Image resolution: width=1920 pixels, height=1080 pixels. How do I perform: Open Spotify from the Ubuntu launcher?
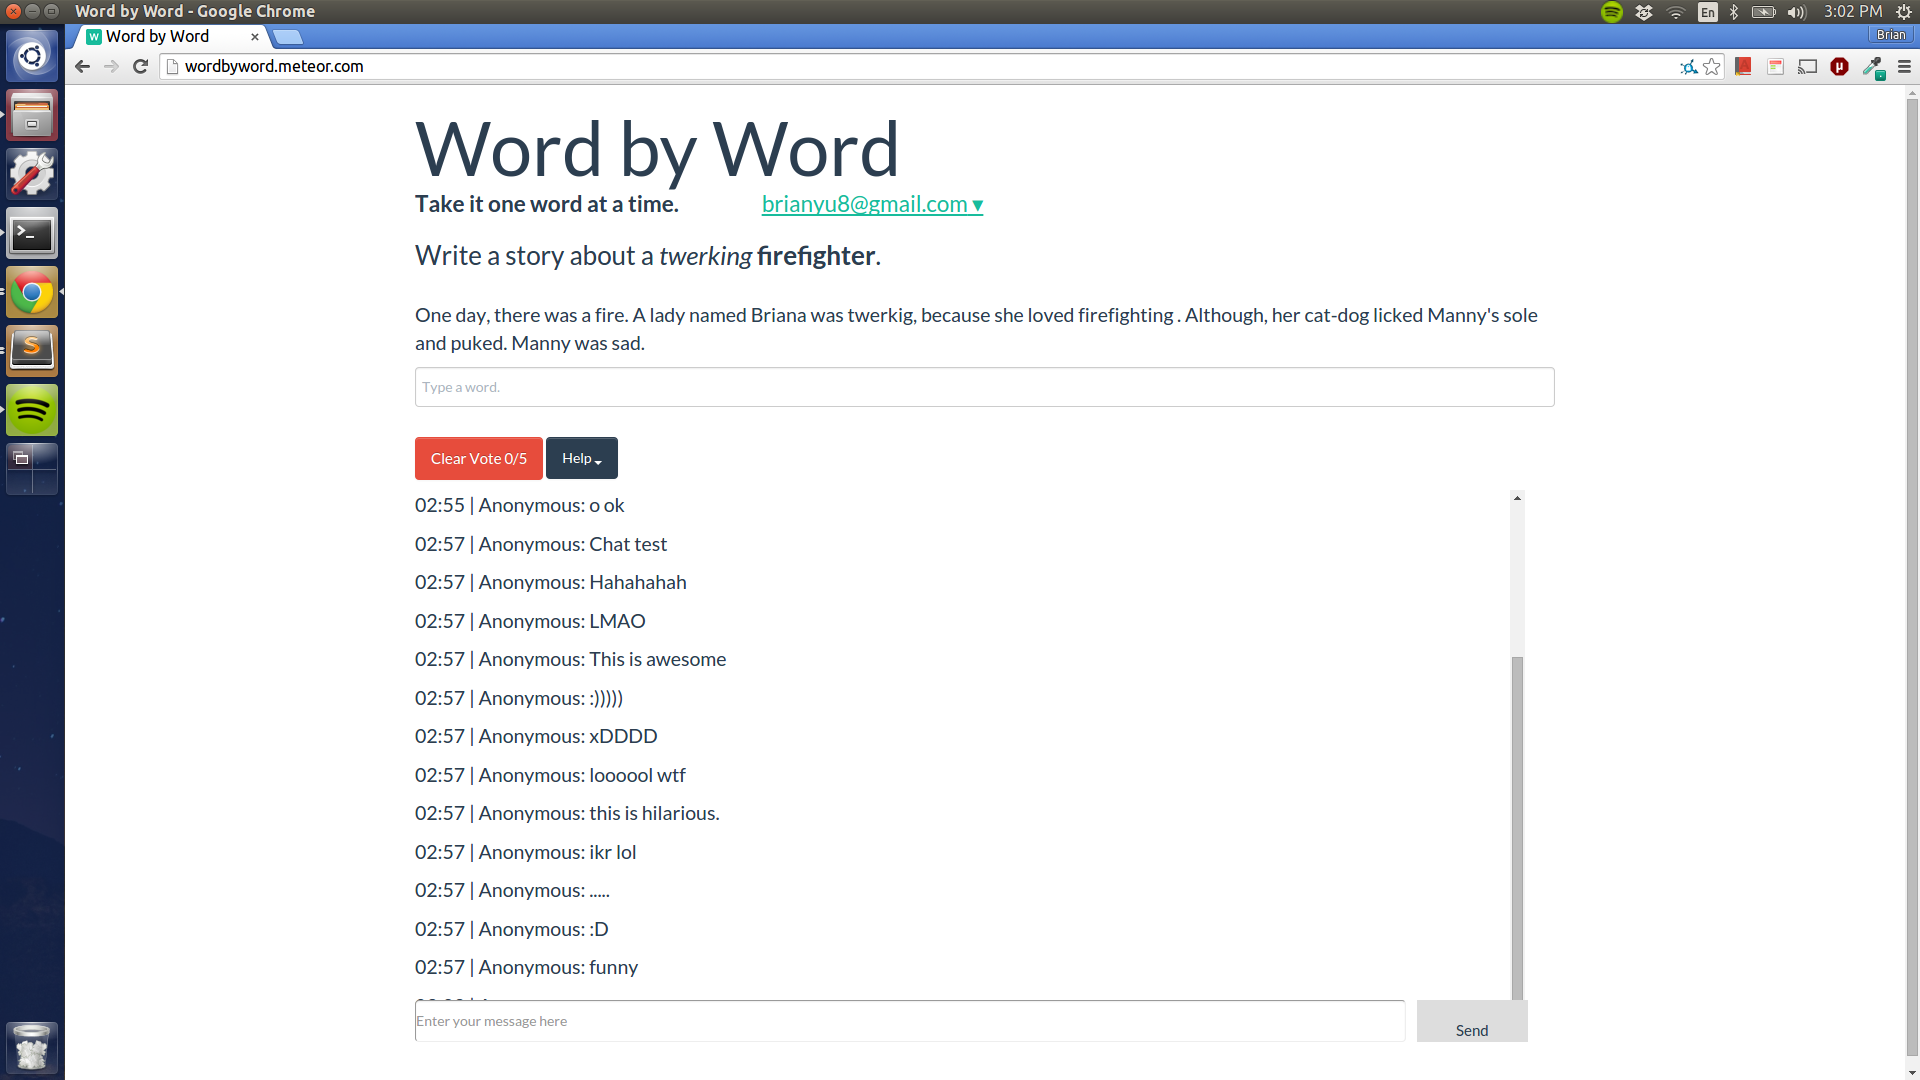click(x=32, y=410)
